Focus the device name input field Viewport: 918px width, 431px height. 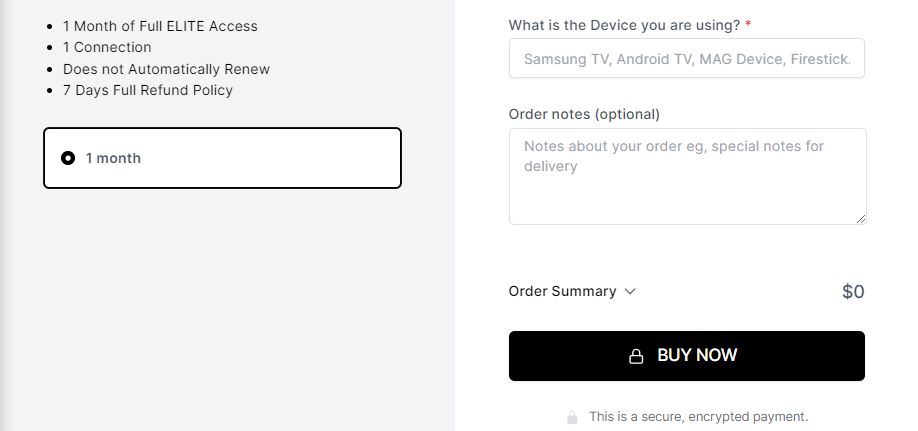point(687,58)
